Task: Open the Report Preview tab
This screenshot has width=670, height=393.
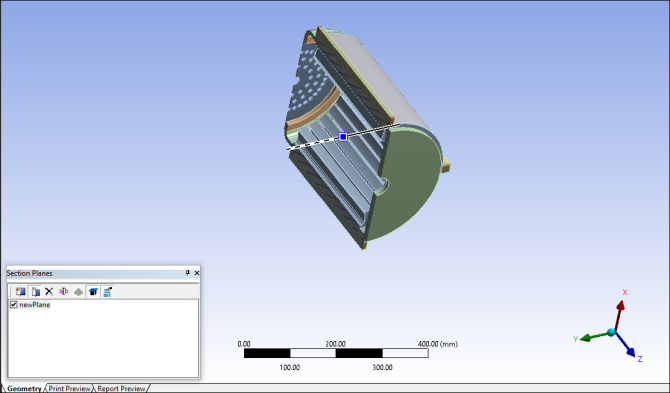Action: pyautogui.click(x=121, y=388)
